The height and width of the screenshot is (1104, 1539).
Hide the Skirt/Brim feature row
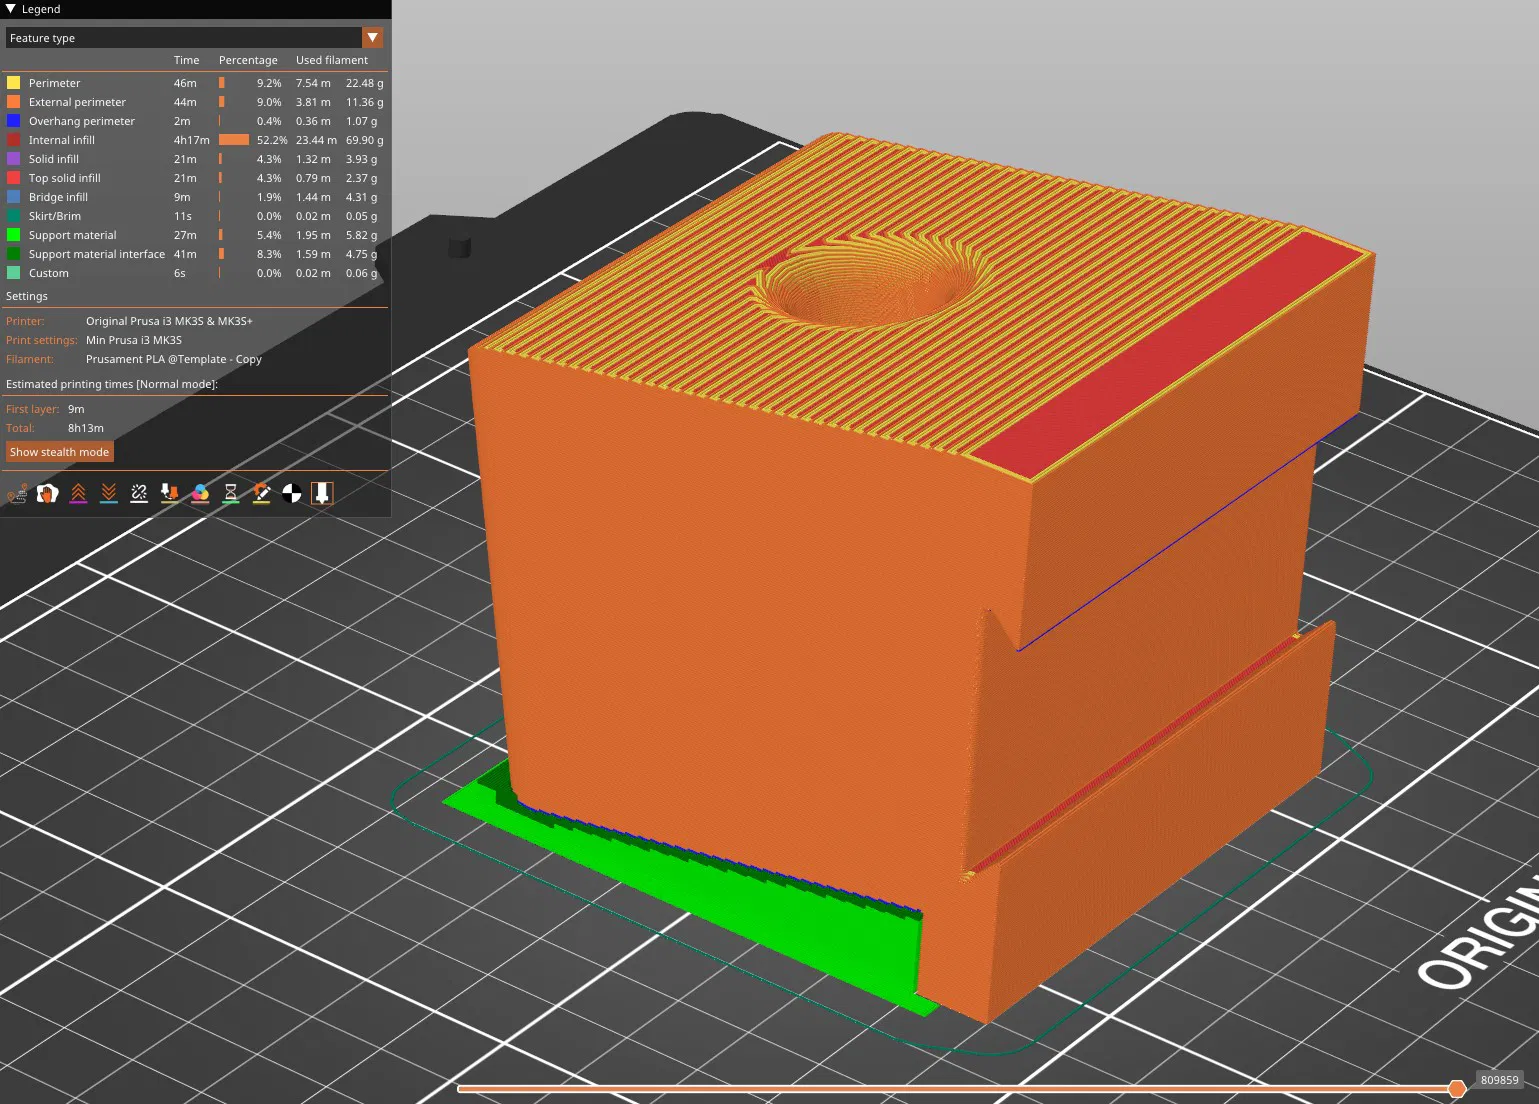(195, 216)
